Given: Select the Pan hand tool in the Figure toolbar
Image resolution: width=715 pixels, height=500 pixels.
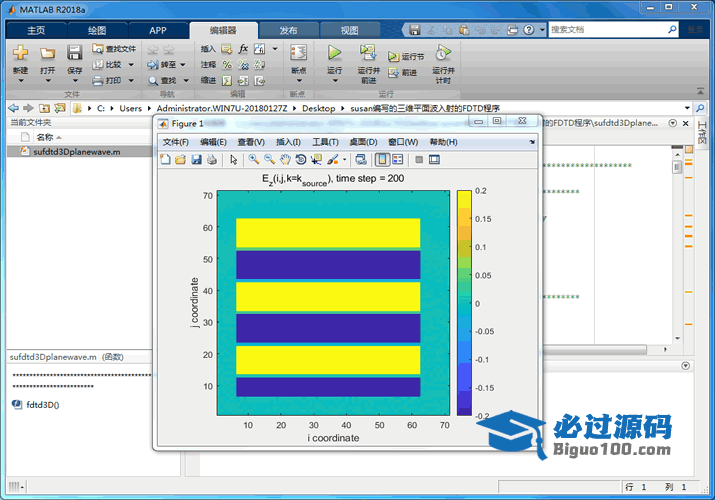Looking at the screenshot, I should [285, 159].
